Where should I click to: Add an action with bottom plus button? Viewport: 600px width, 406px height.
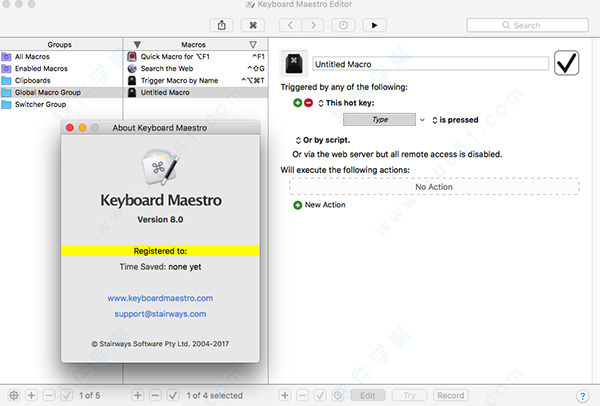click(285, 395)
